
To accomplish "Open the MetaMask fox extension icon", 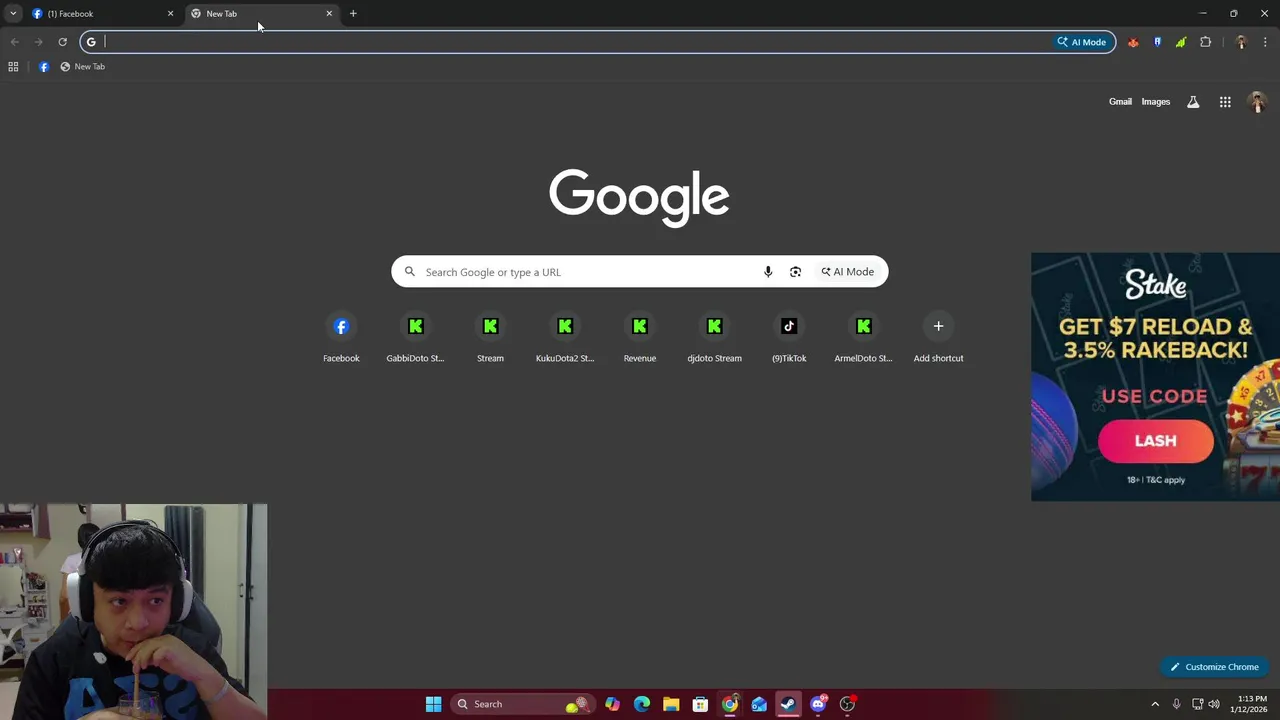I will pos(1133,42).
